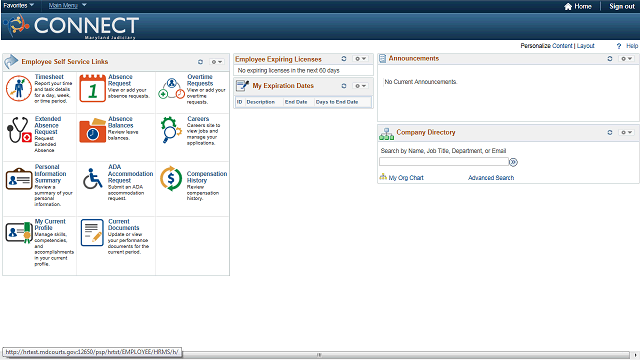Click the Extended Absence Request stethoscope icon
Image resolution: width=640 pixels, height=360 pixels.
(19, 130)
